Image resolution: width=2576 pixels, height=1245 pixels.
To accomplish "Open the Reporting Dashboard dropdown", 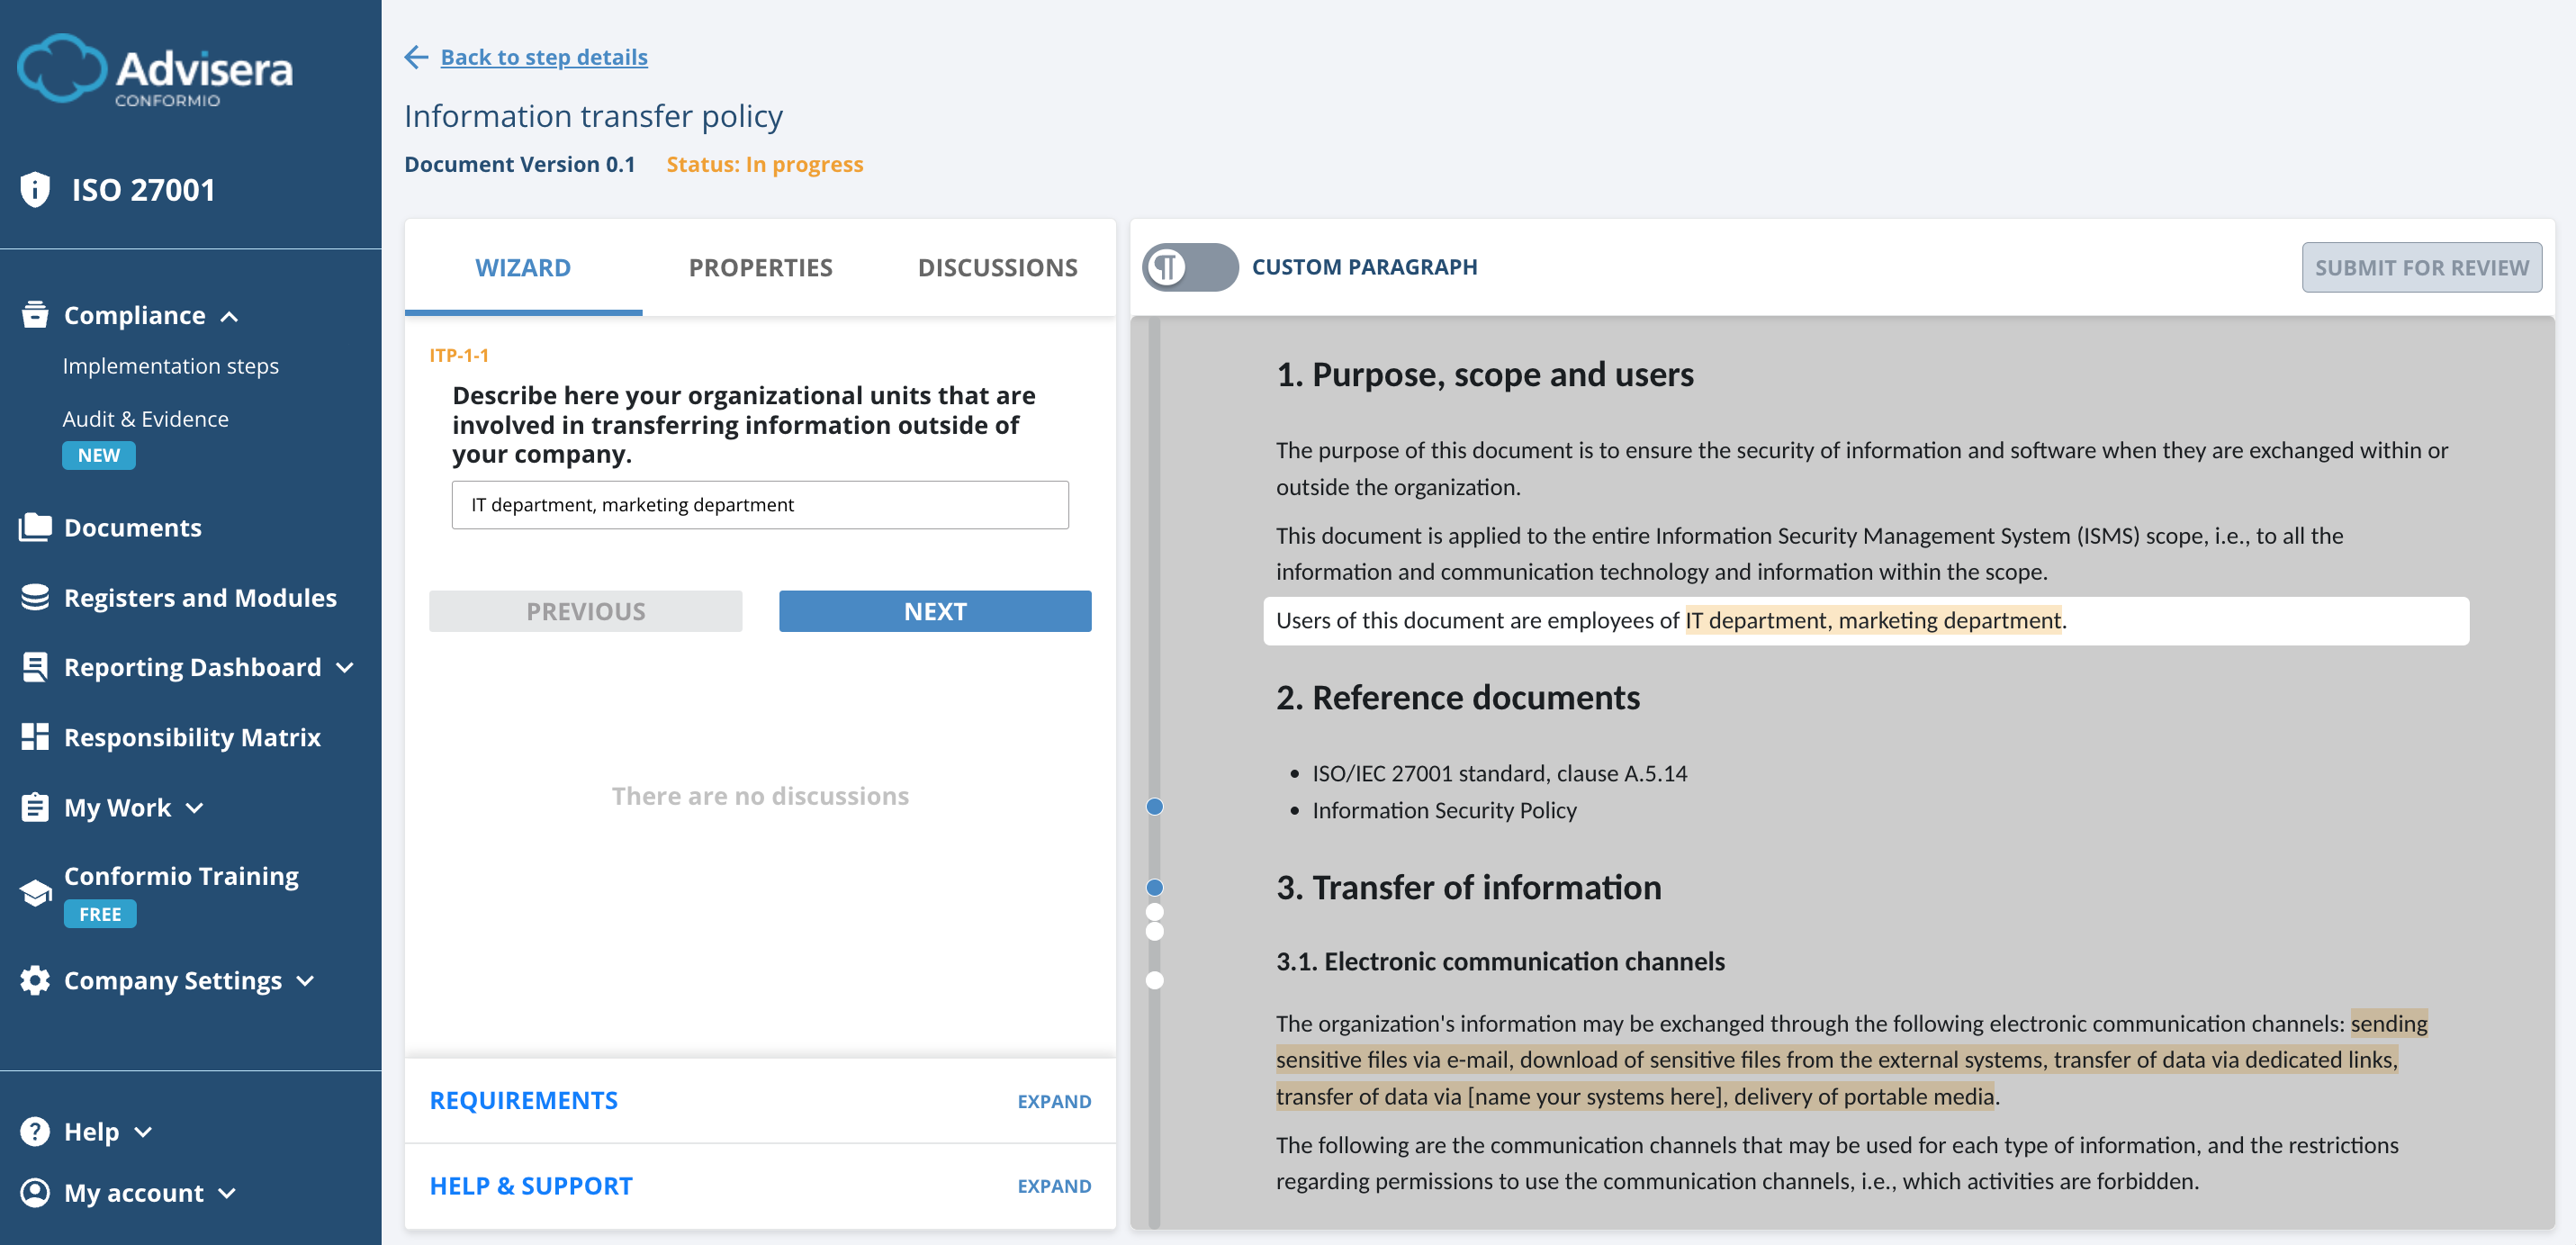I will point(344,667).
